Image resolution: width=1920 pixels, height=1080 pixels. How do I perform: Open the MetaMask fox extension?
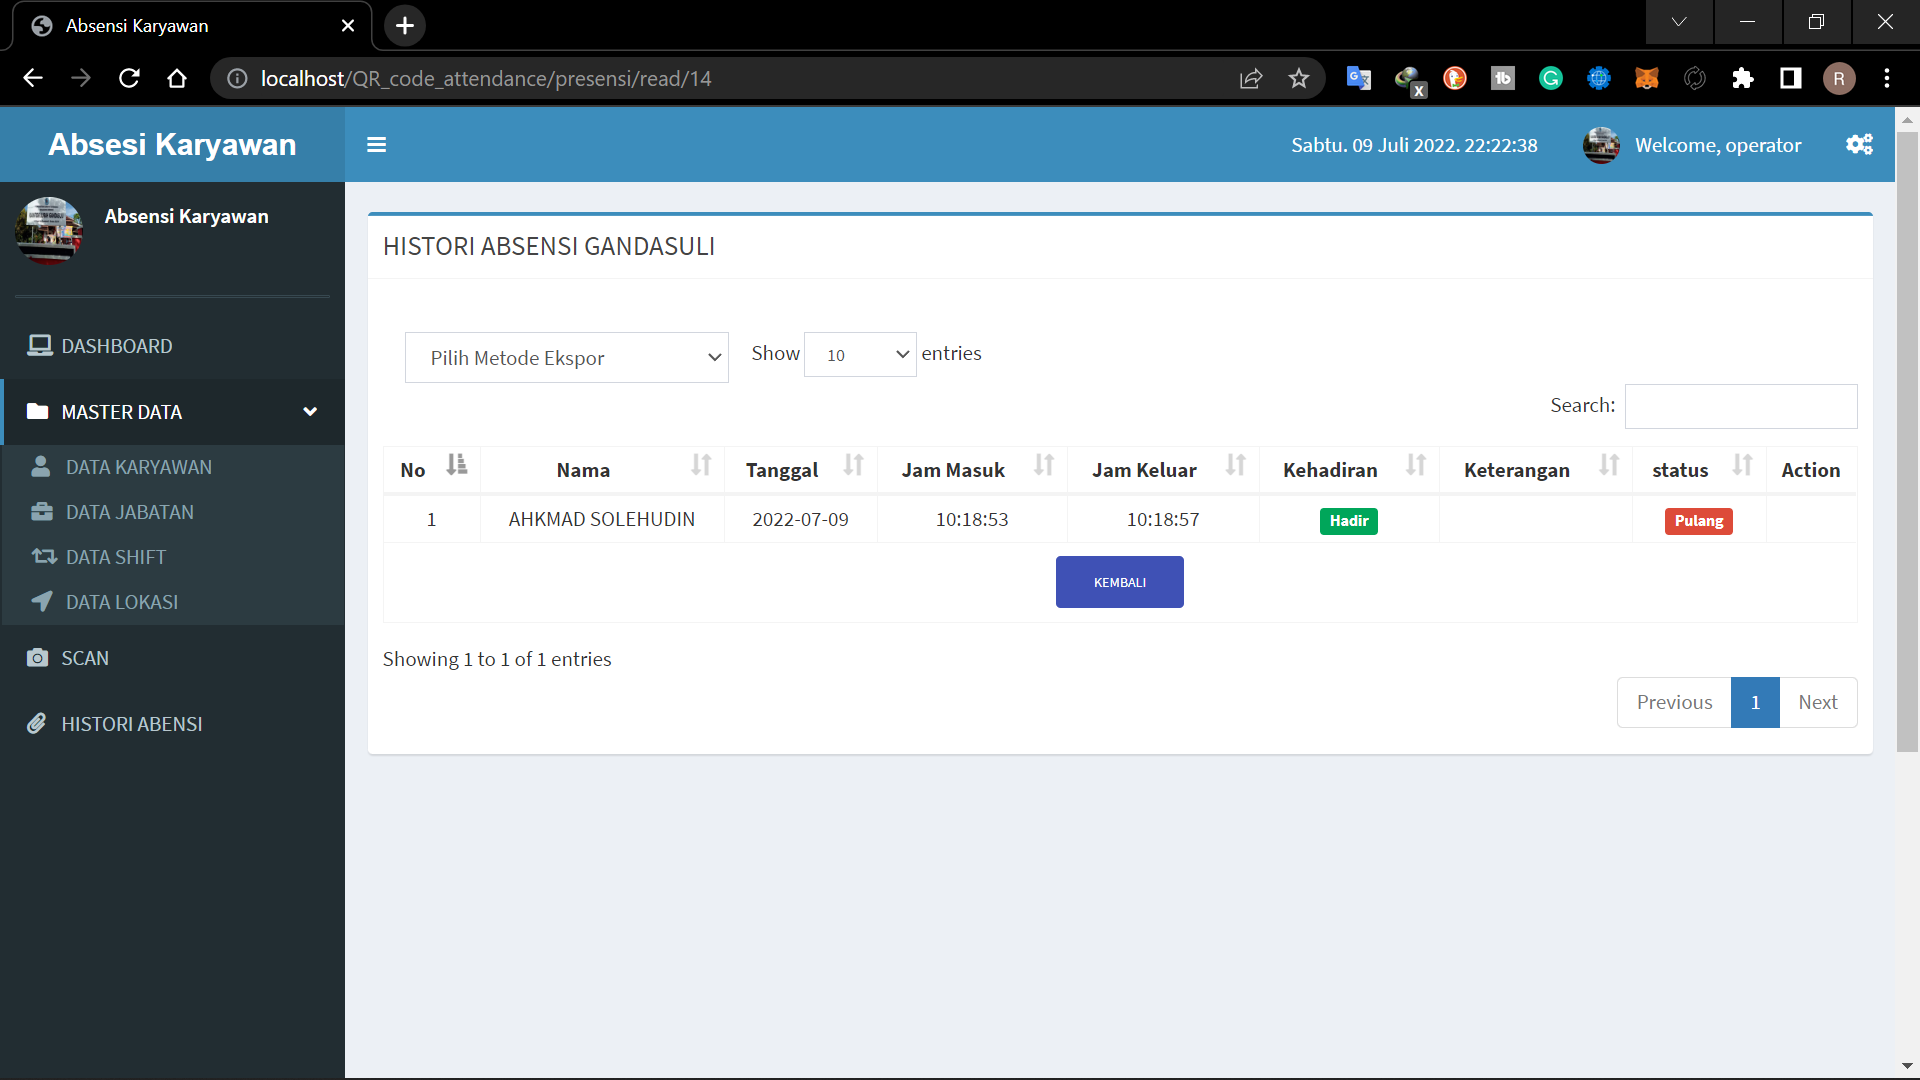click(x=1647, y=78)
